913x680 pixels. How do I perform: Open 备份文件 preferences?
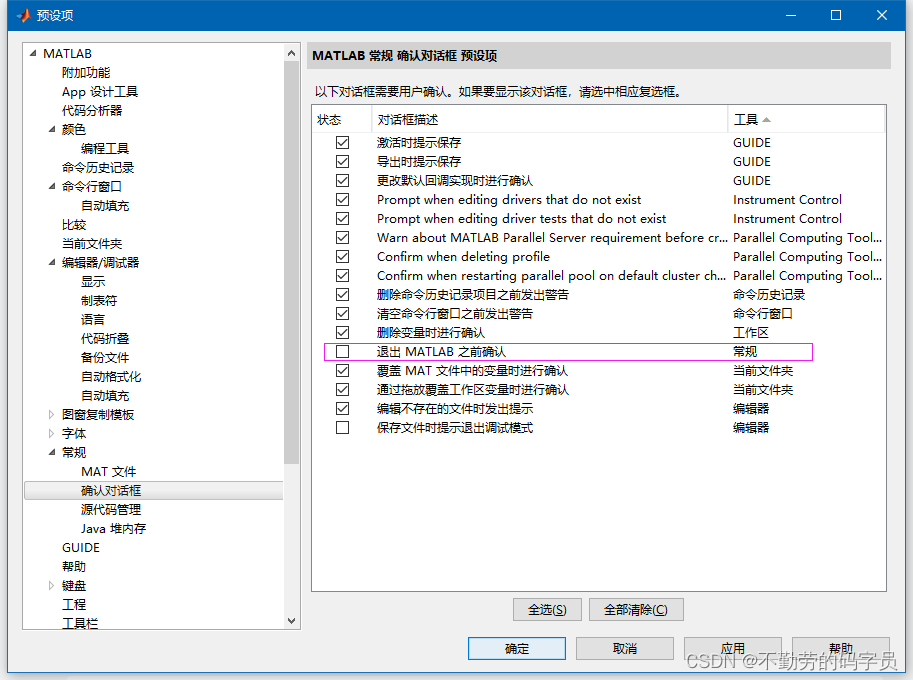tap(105, 357)
